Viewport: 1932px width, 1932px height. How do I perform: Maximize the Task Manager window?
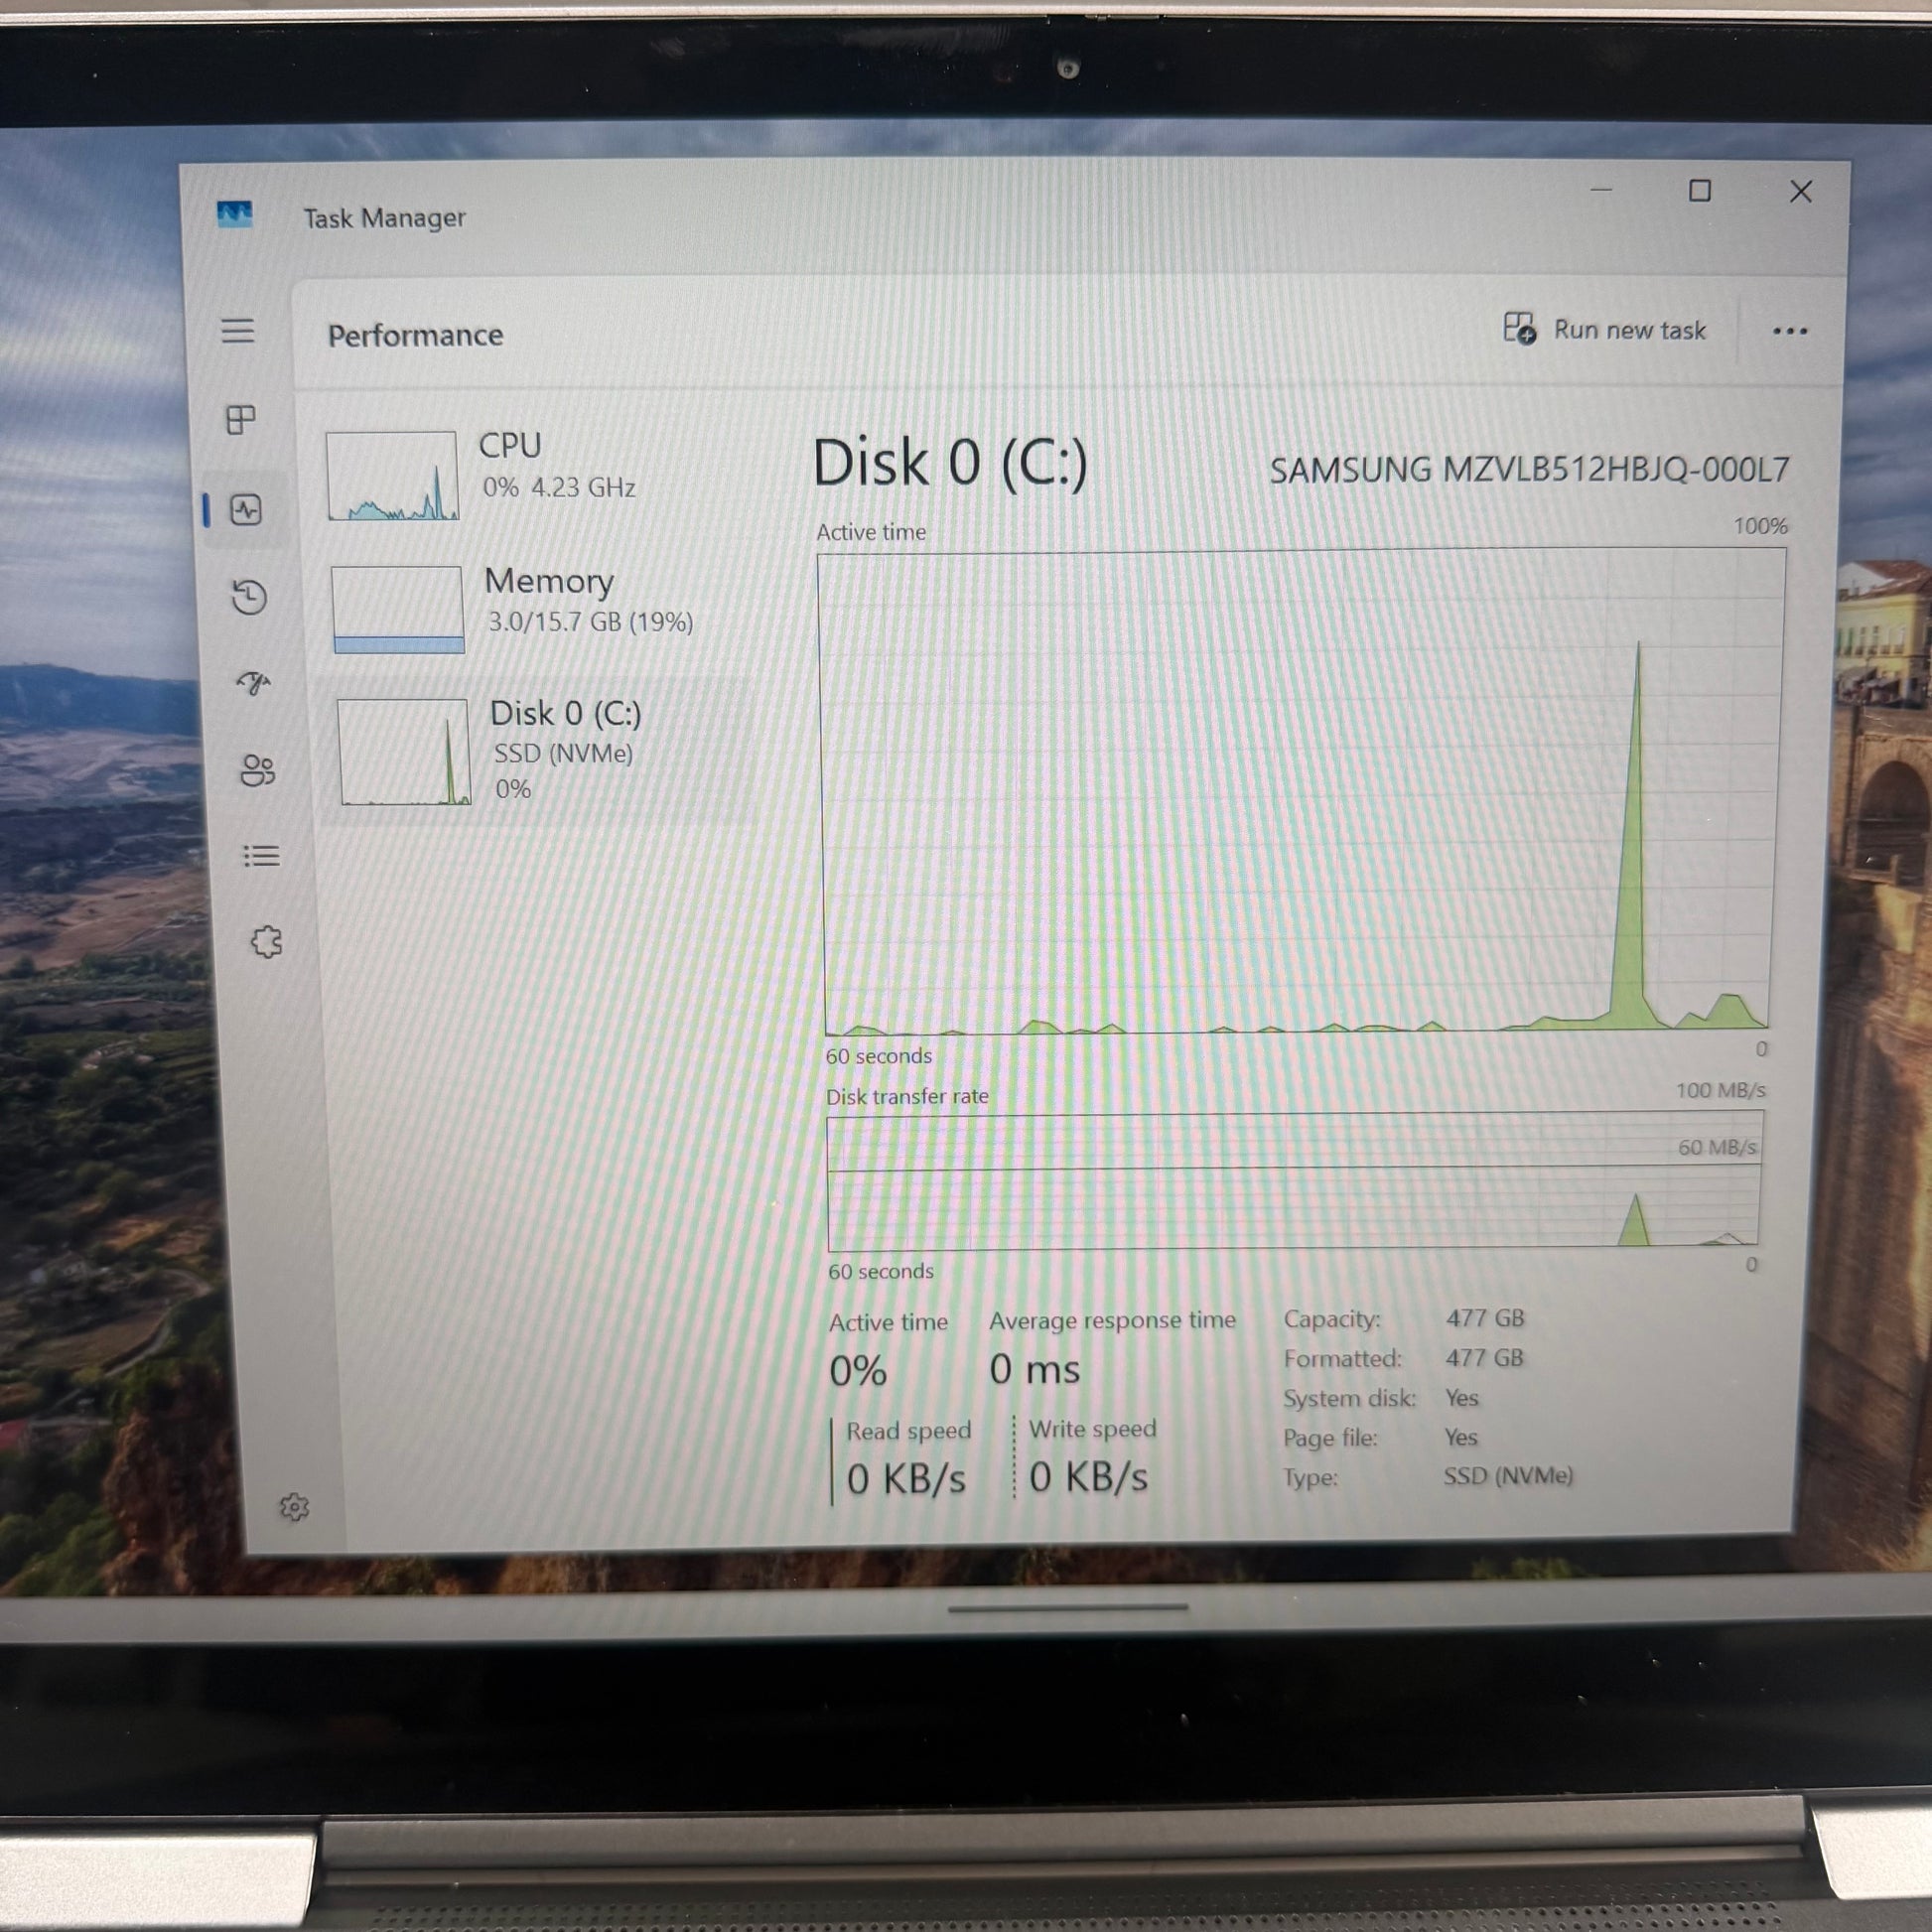click(1699, 191)
